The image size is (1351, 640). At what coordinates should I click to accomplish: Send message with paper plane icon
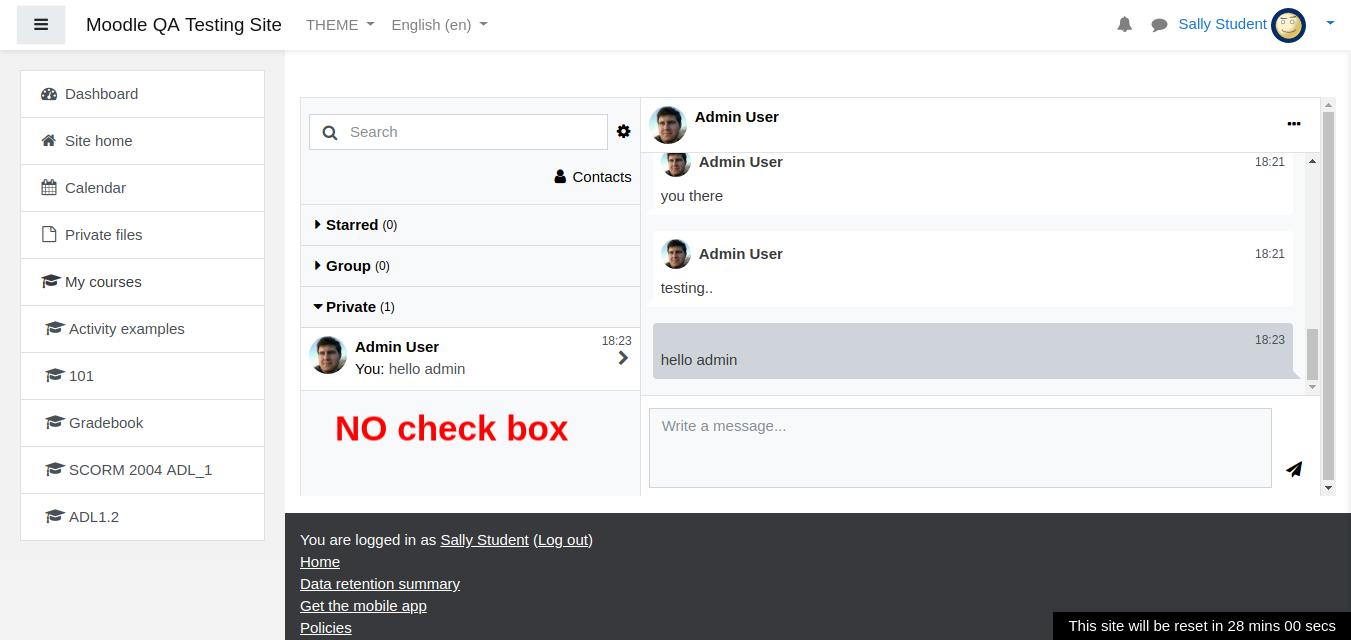click(x=1294, y=469)
